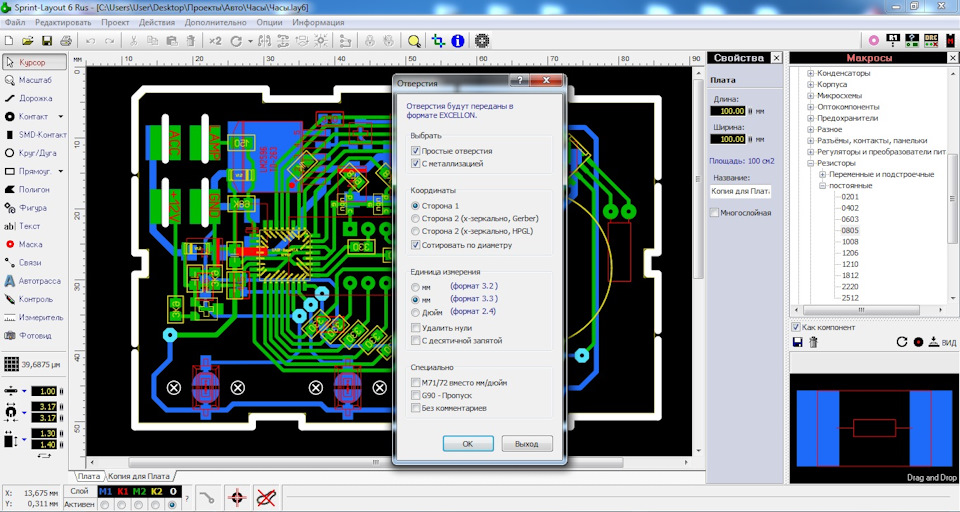Uncheck Простые отверстия checkbox

pyautogui.click(x=416, y=151)
